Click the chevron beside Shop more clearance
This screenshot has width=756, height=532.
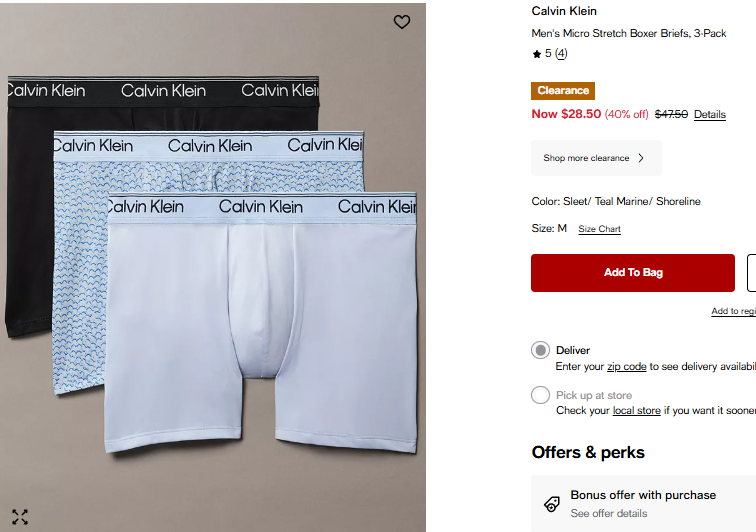pos(641,158)
